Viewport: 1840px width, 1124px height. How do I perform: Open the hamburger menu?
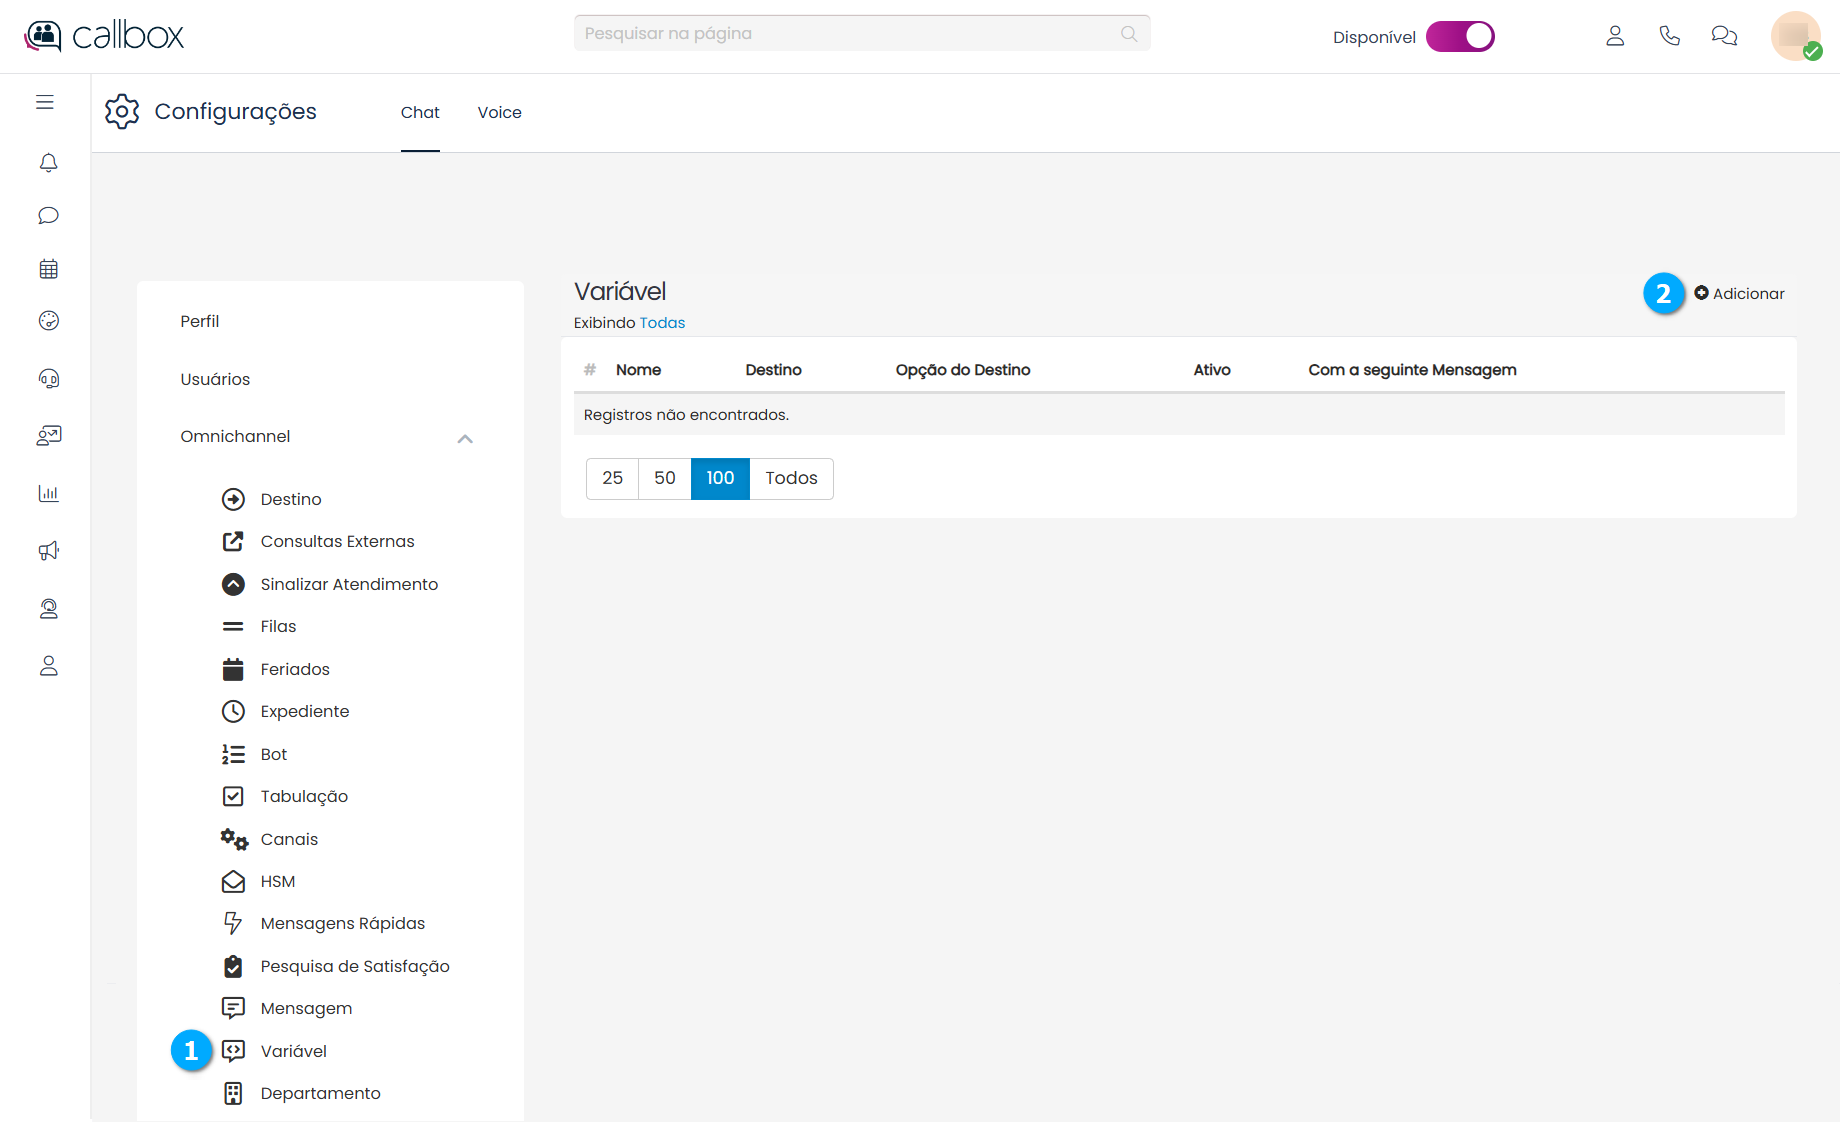pos(45,102)
